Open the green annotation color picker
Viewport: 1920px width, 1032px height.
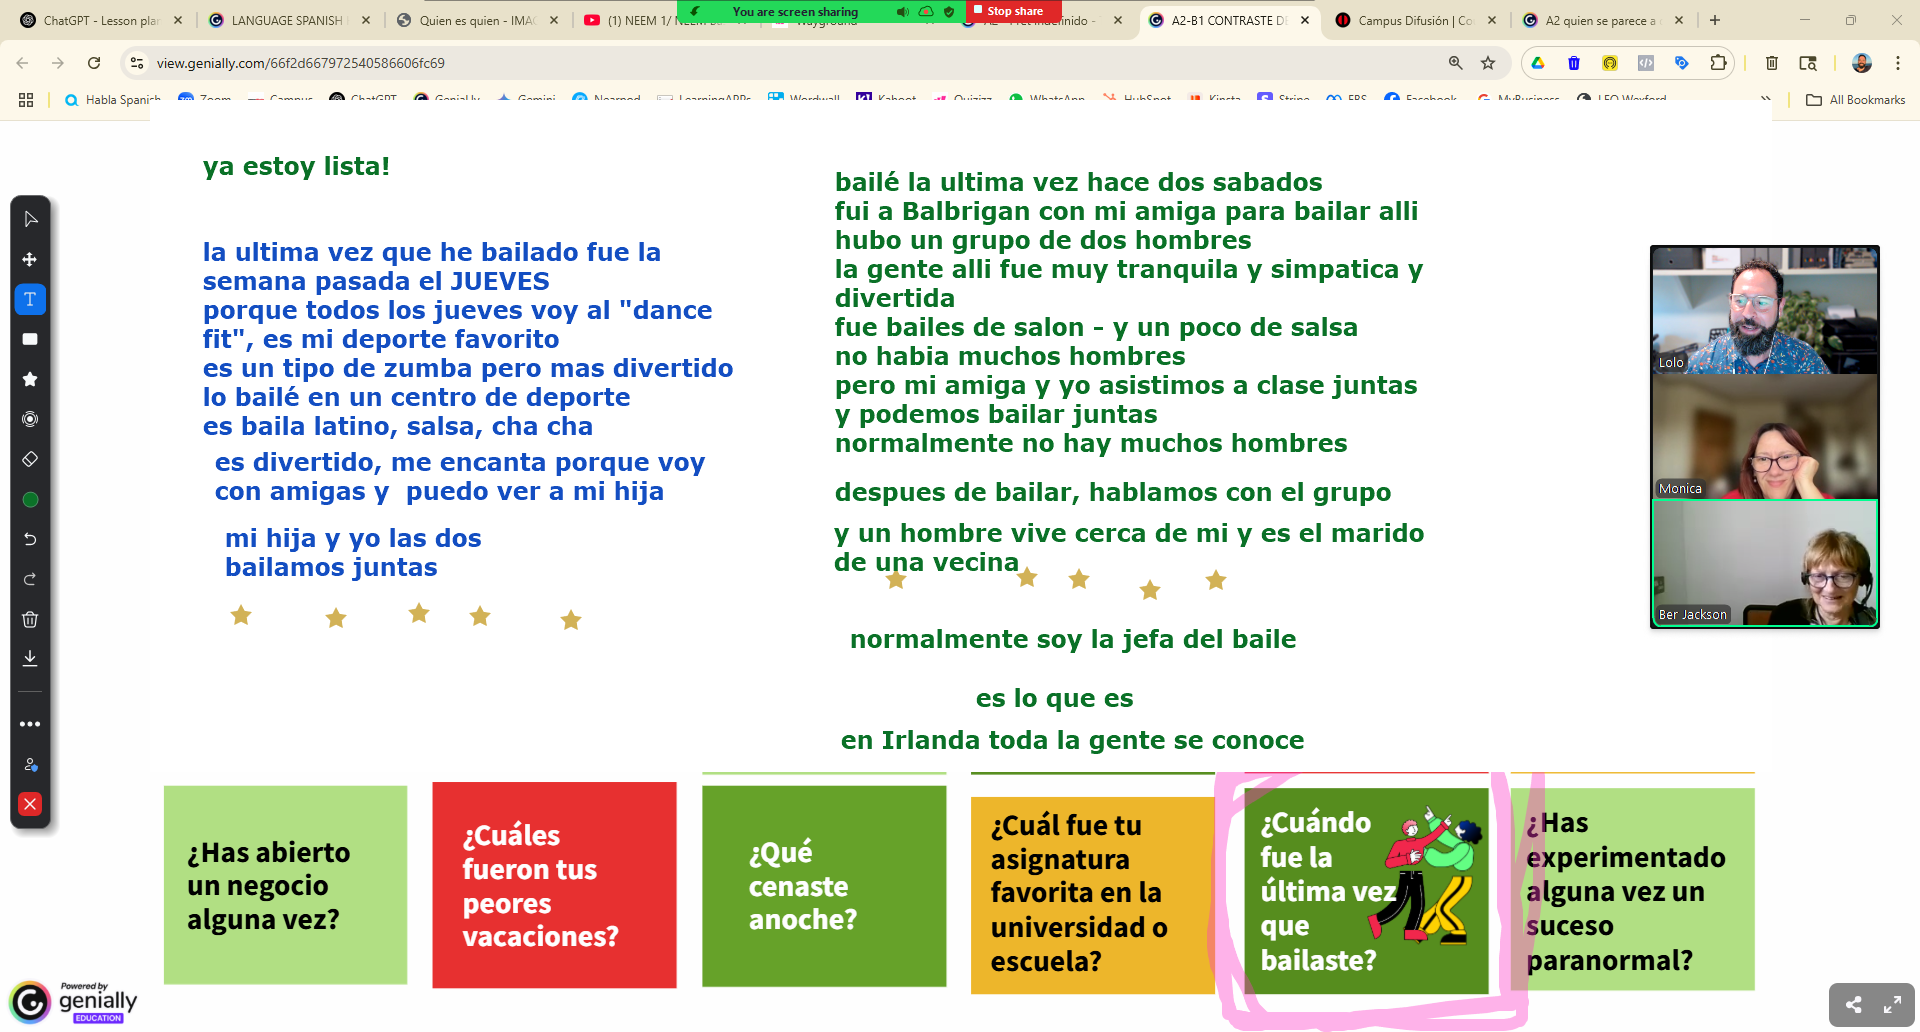30,499
